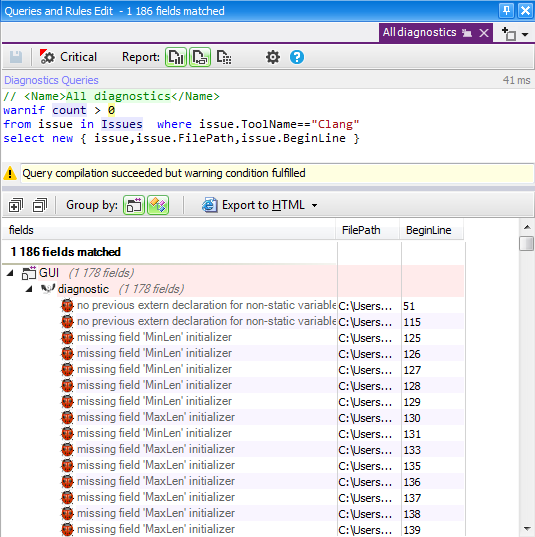535x537 pixels.
Task: Click the third Report list icon
Action: 224,57
